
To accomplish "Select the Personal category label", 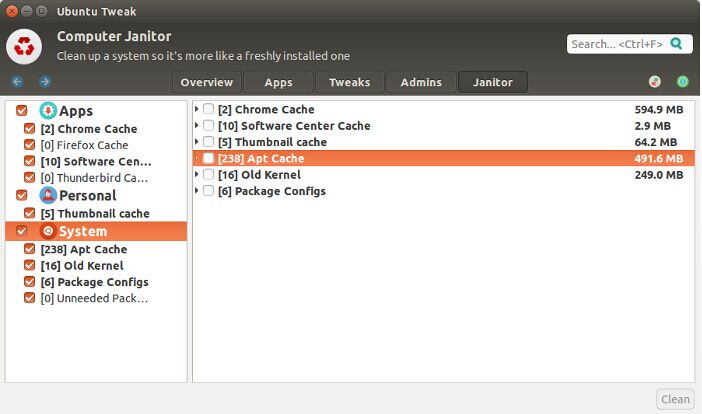I will click(x=88, y=196).
